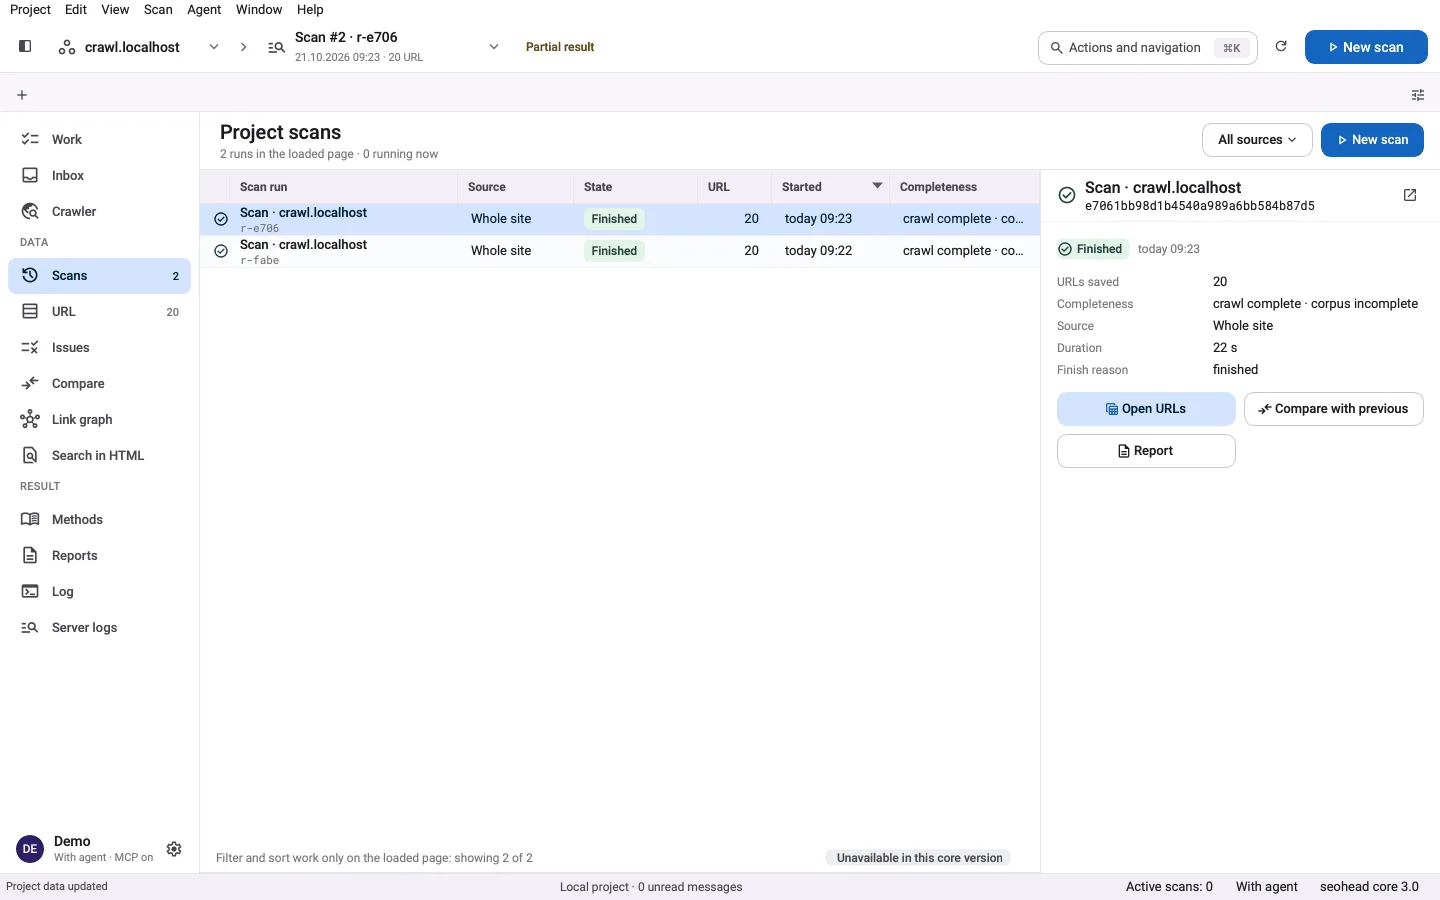Click the Server logs icon

pos(30,627)
